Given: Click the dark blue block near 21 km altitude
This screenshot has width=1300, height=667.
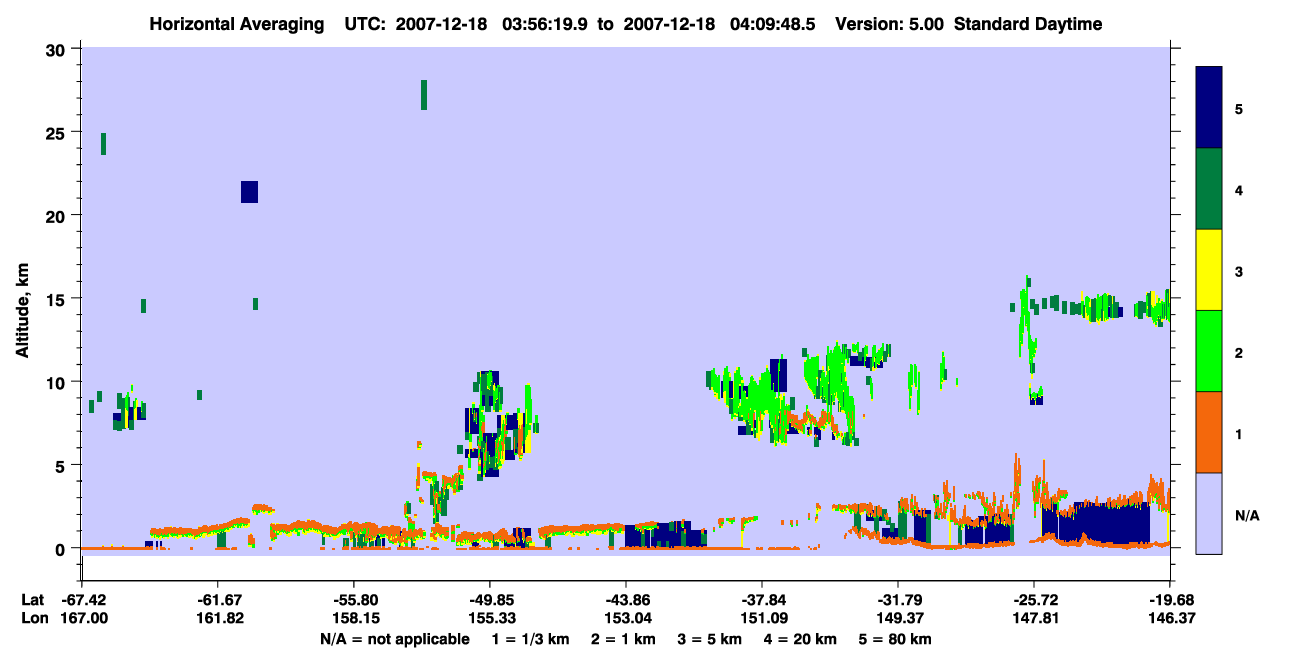Looking at the screenshot, I should [x=250, y=192].
